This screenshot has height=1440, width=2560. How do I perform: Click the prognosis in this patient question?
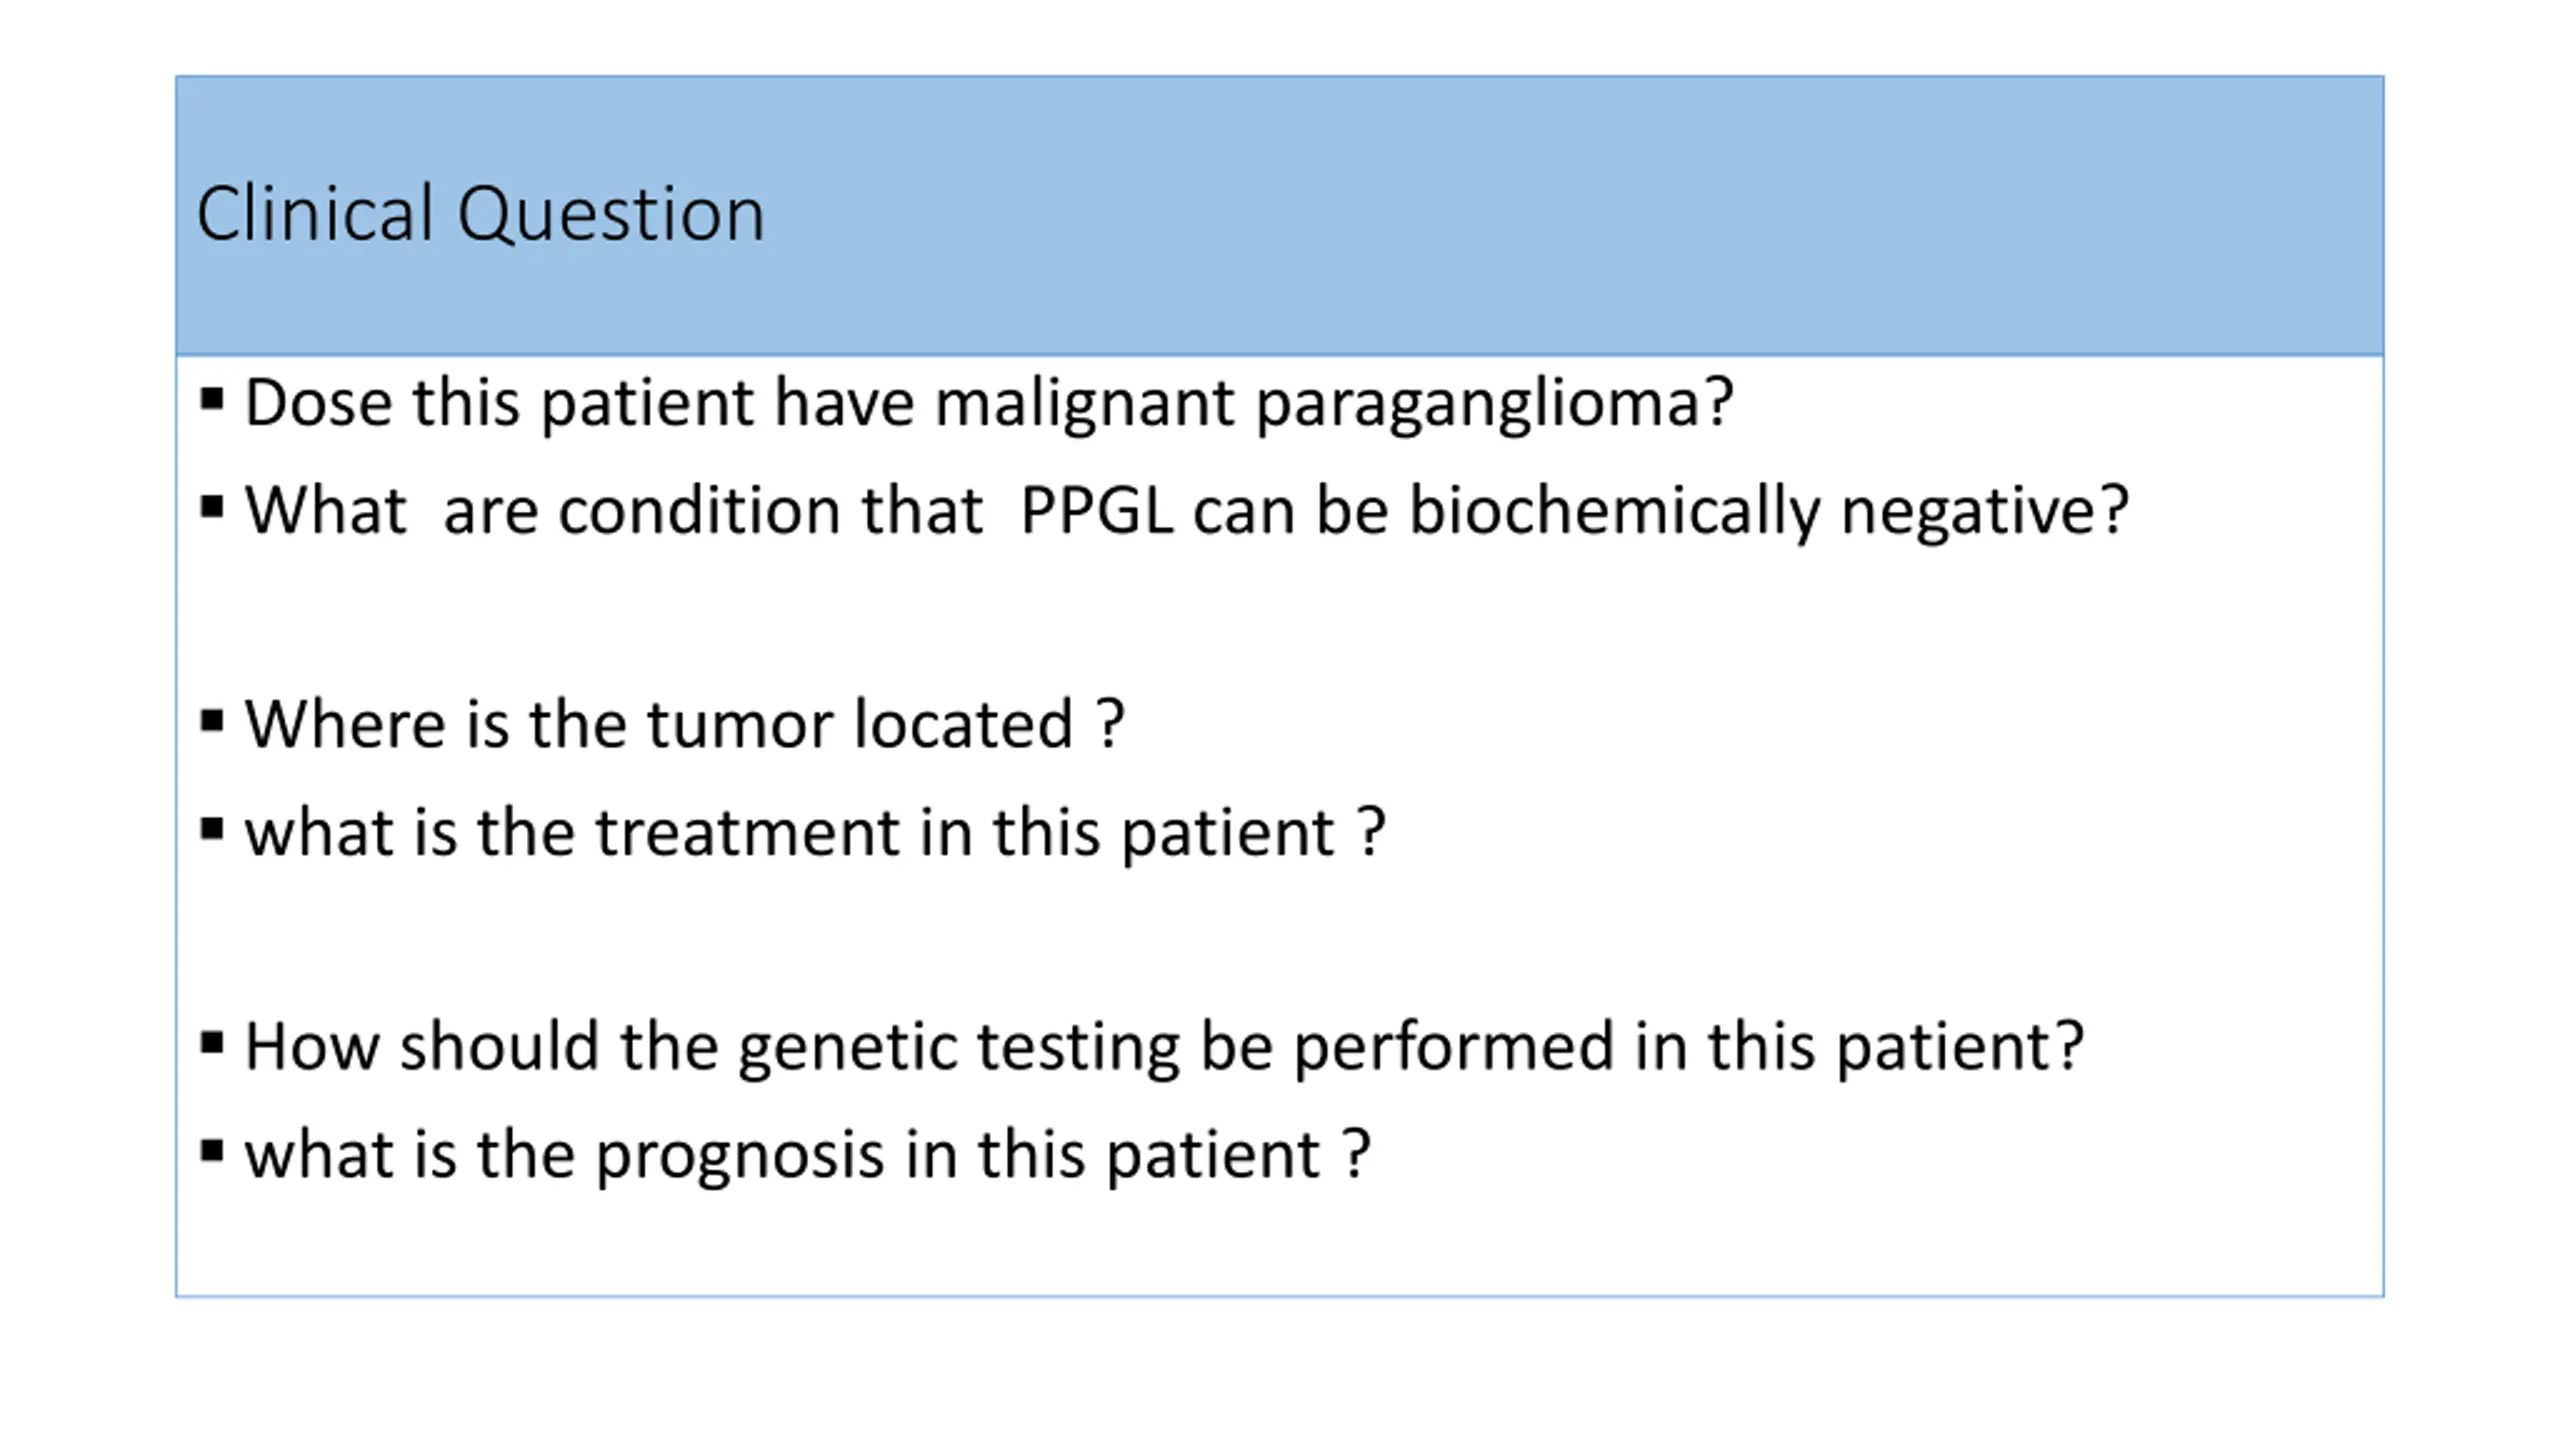[807, 1156]
